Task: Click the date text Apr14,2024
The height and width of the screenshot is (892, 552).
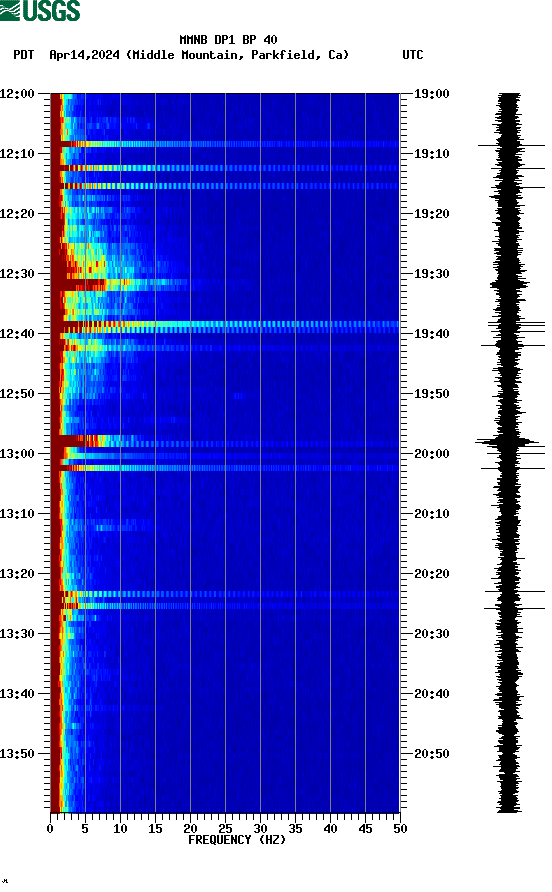Action: [x=84, y=55]
